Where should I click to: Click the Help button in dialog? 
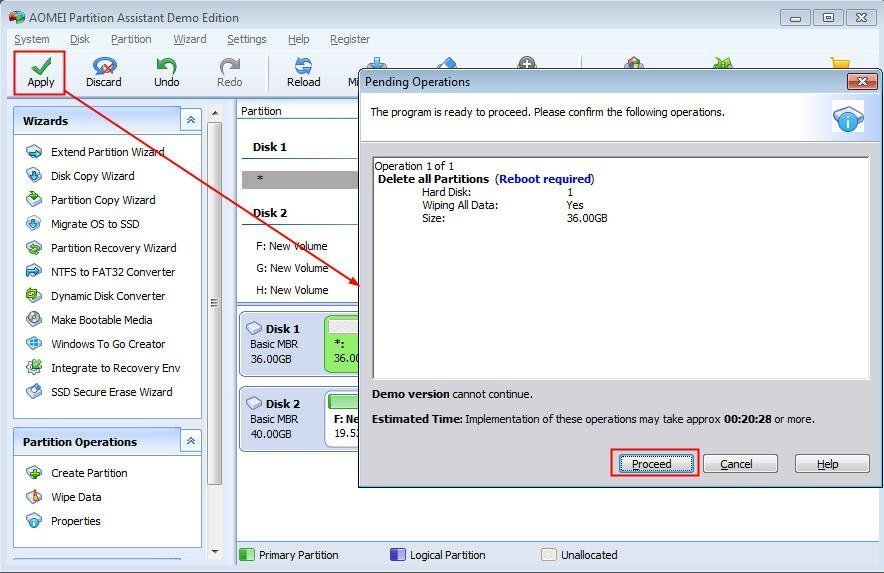832,464
